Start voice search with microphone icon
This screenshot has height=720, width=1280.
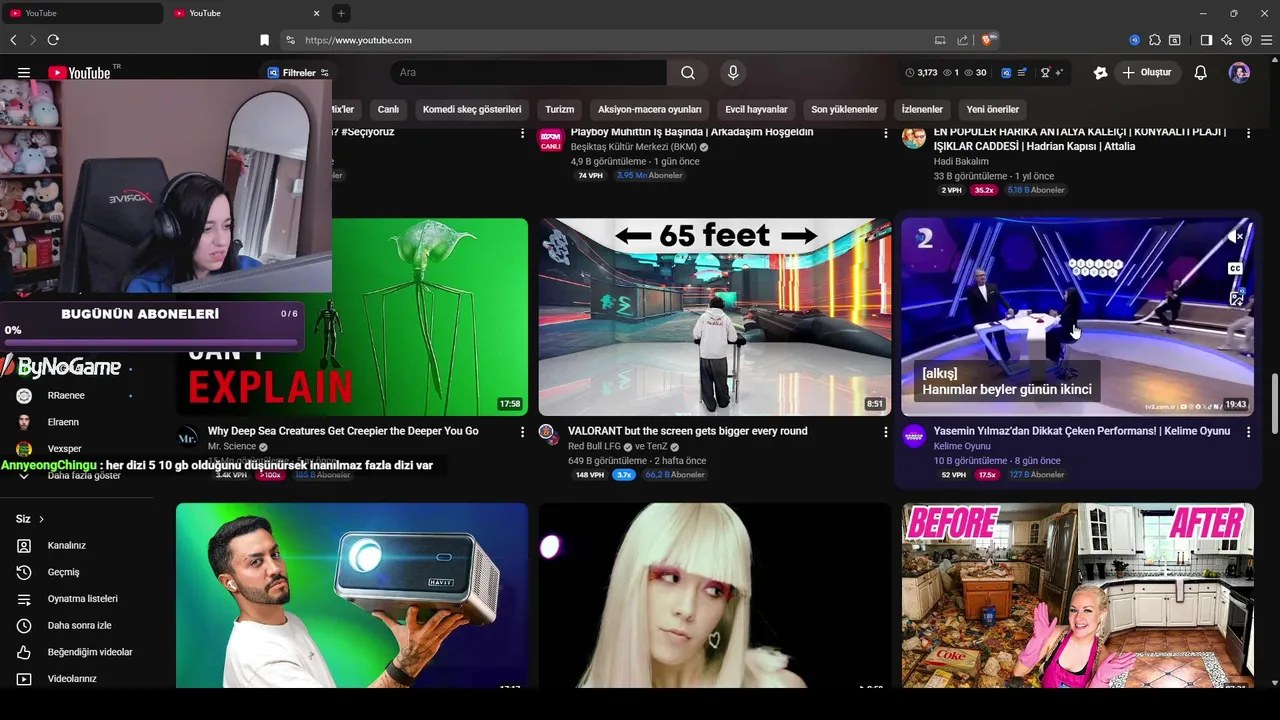point(733,73)
